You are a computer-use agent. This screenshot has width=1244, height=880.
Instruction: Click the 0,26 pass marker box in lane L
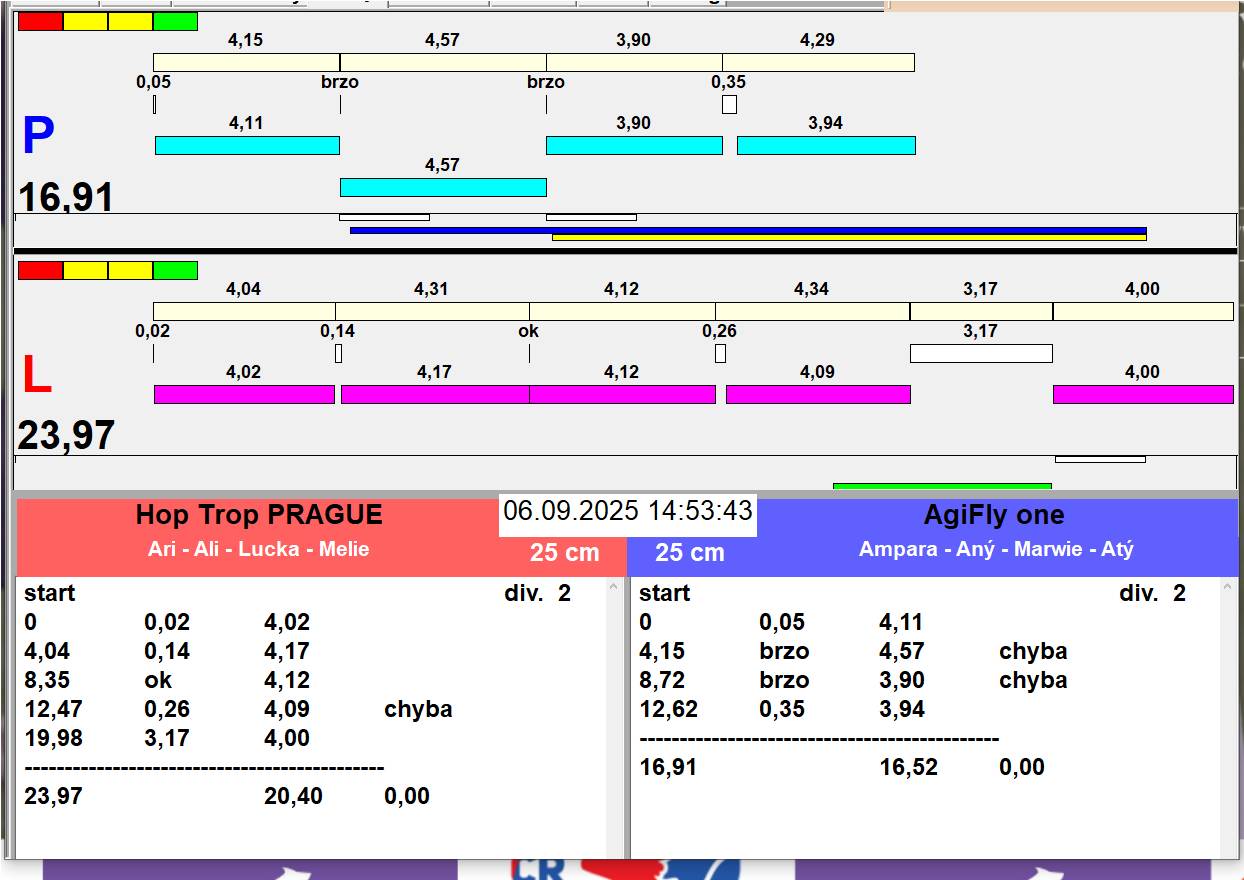tap(720, 353)
